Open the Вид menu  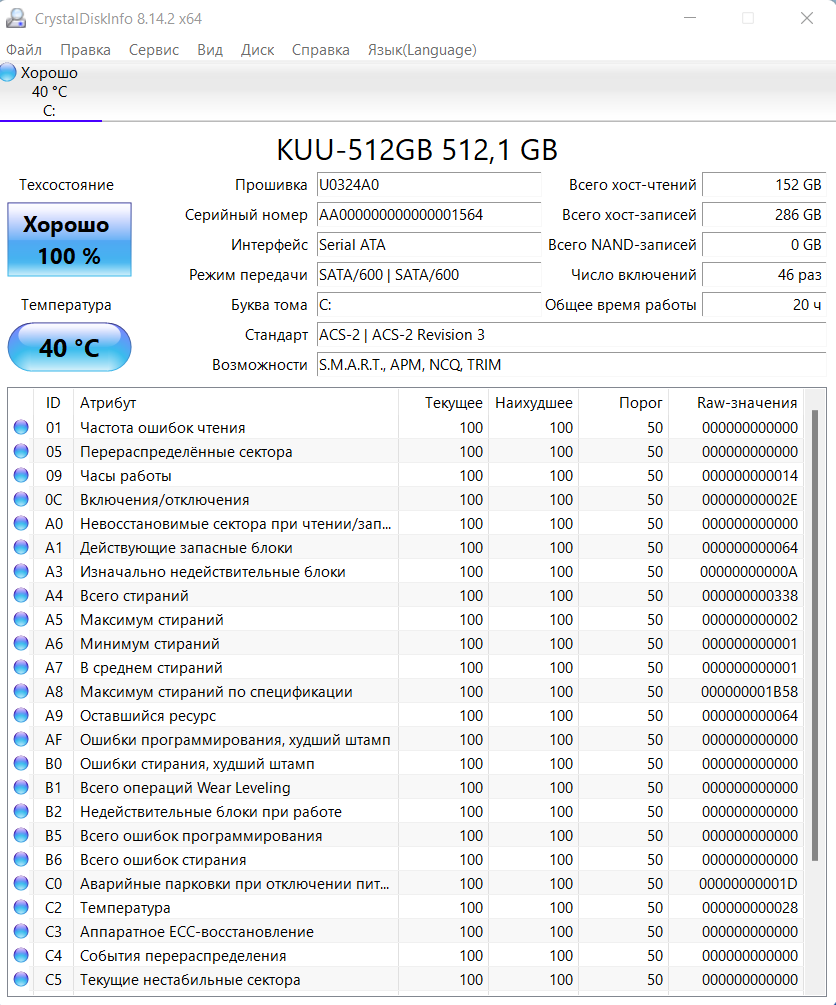click(210, 50)
